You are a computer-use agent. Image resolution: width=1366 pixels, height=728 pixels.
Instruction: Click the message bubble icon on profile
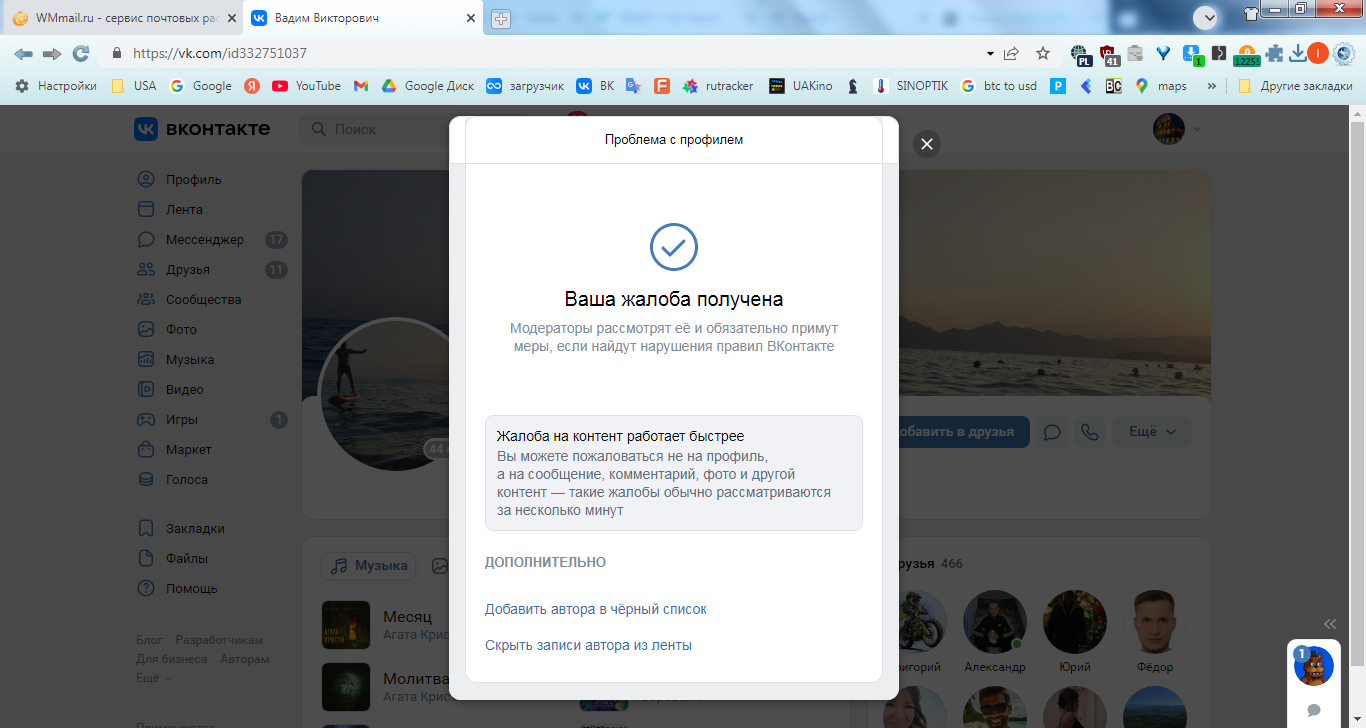point(1052,432)
